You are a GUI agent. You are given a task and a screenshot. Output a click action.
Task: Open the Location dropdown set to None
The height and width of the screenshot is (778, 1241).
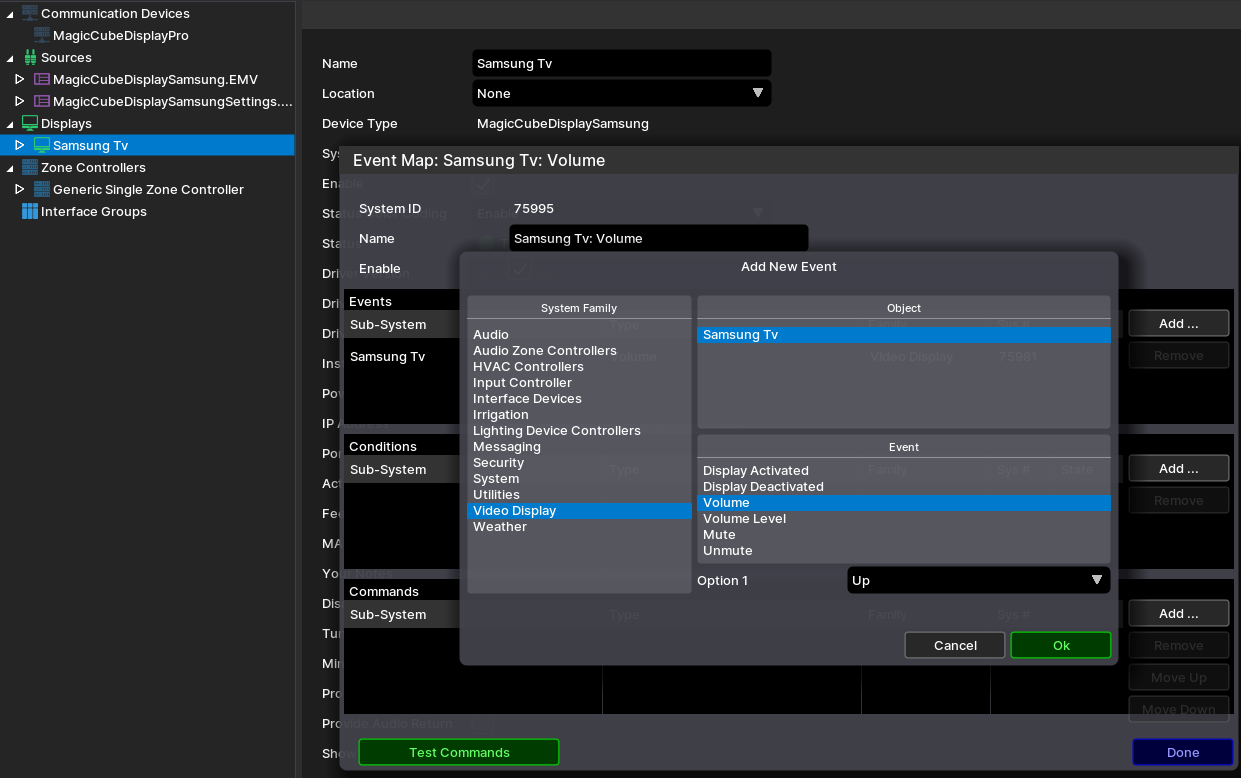(622, 93)
